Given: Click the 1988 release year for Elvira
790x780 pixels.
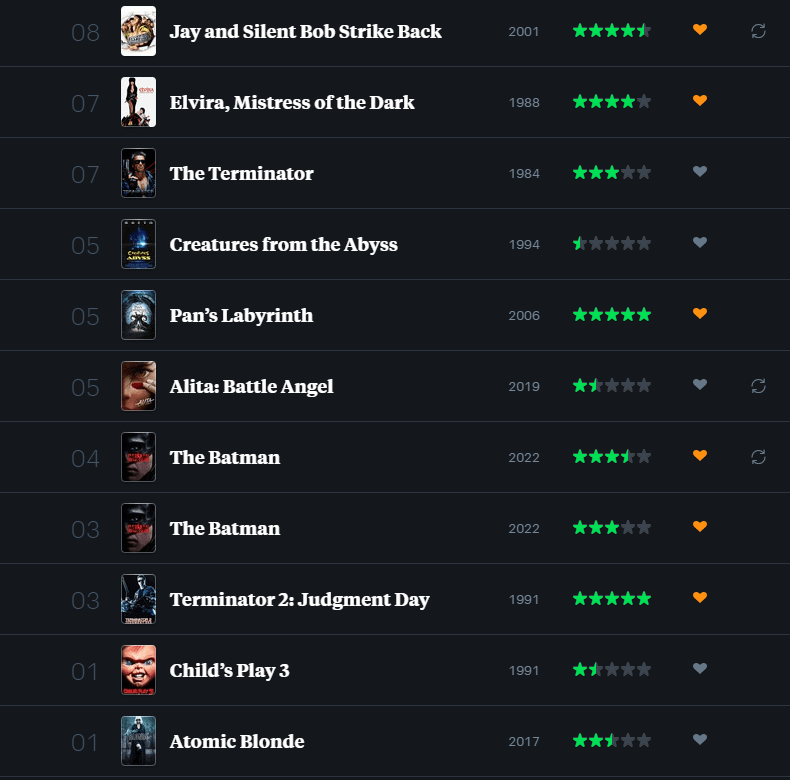Looking at the screenshot, I should 524,103.
